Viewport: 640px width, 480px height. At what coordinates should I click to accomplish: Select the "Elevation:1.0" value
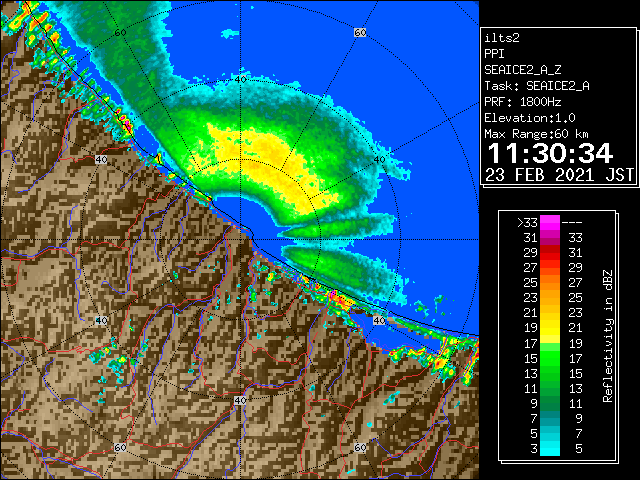(x=529, y=118)
